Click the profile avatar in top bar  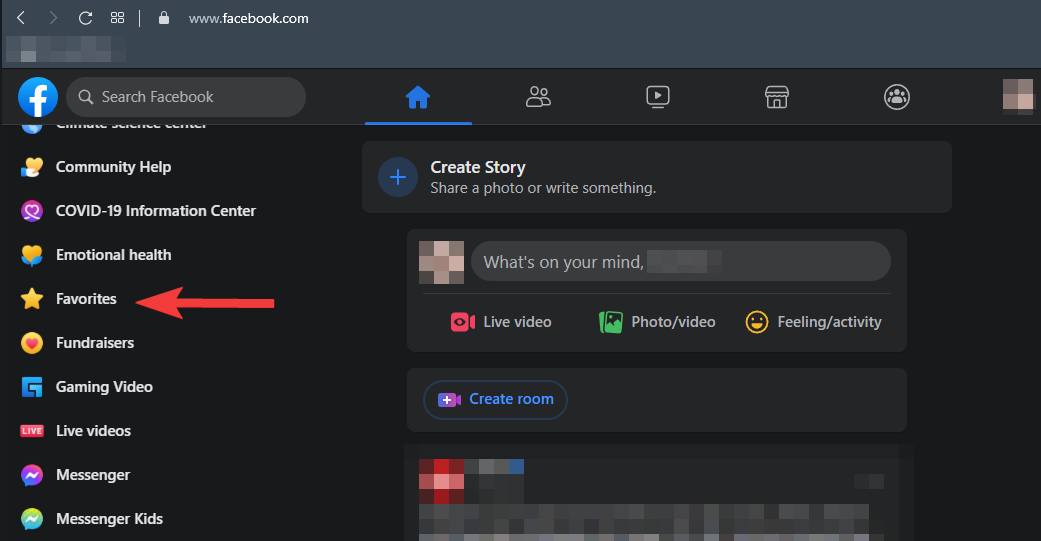coord(1018,97)
